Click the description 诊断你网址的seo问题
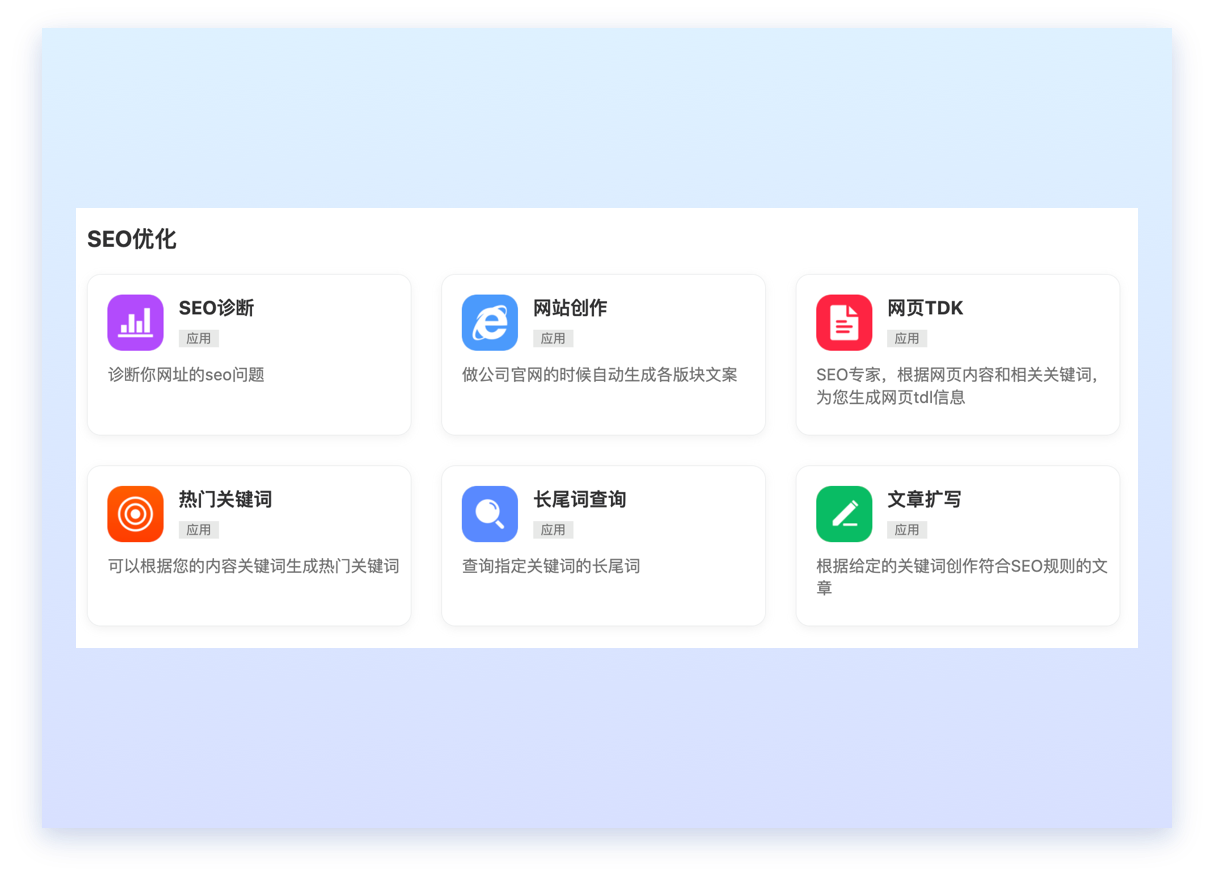Image resolution: width=1214 pixels, height=888 pixels. pyautogui.click(x=186, y=375)
